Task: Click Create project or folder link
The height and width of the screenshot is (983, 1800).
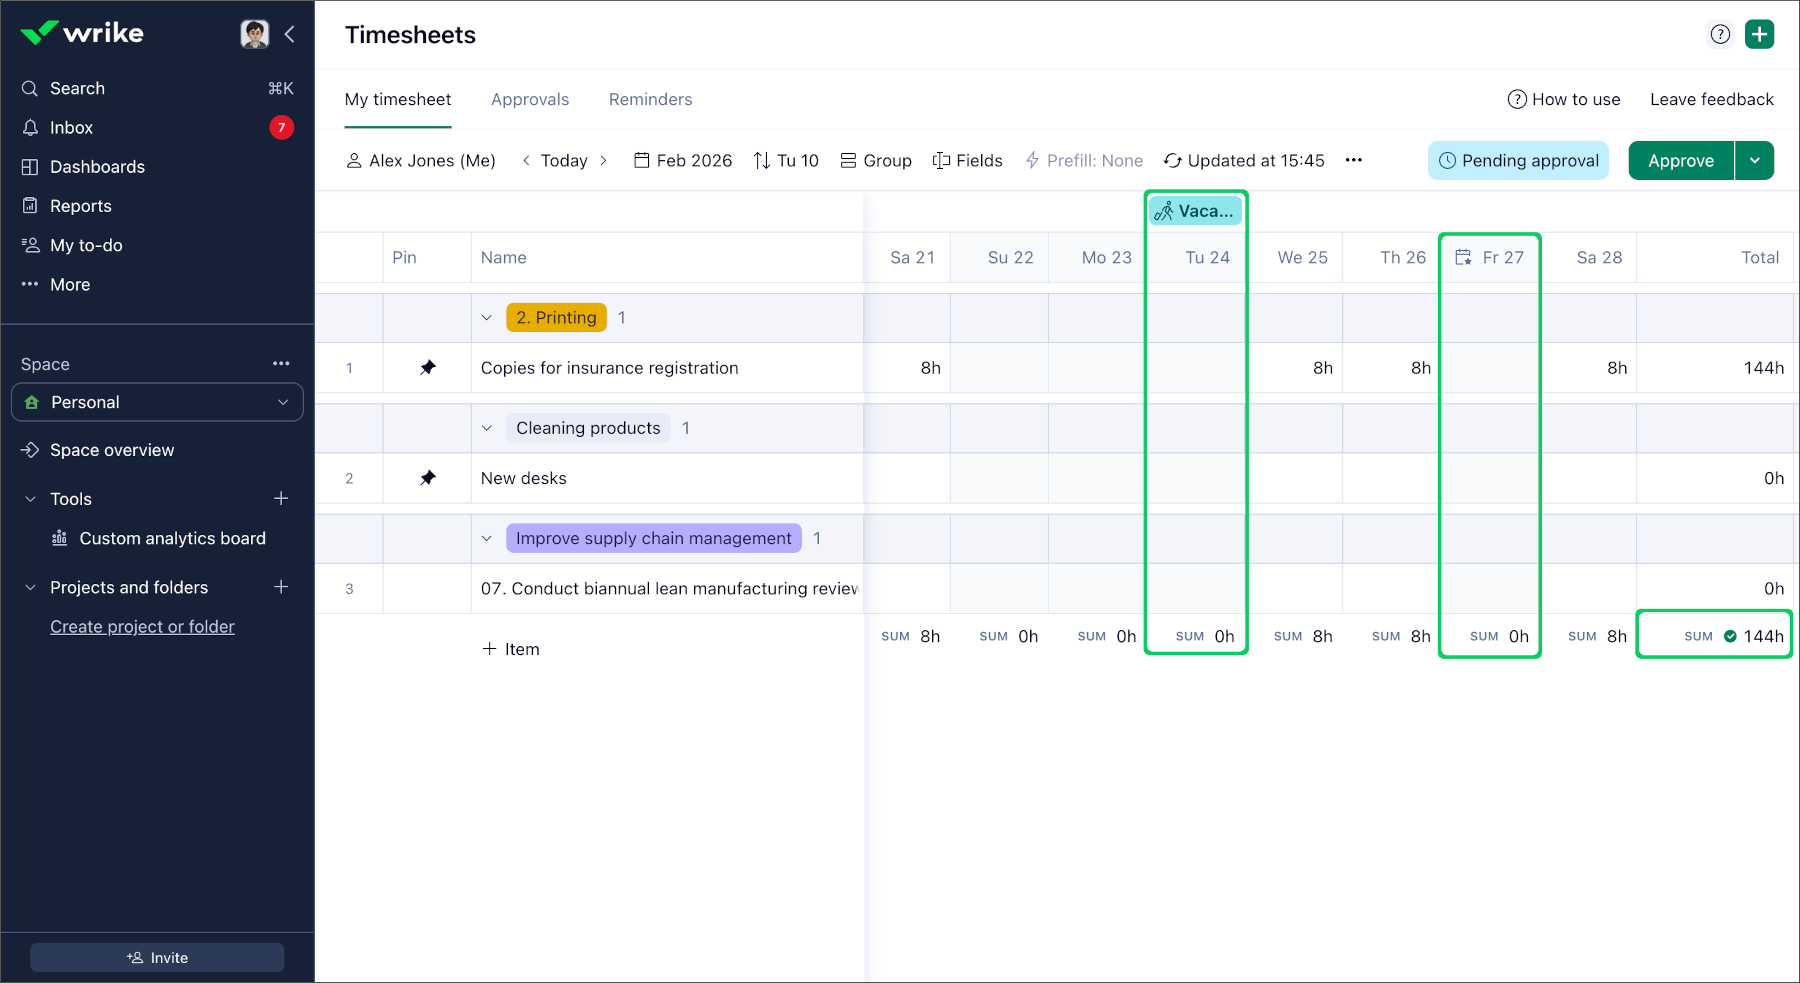Action: click(x=142, y=627)
